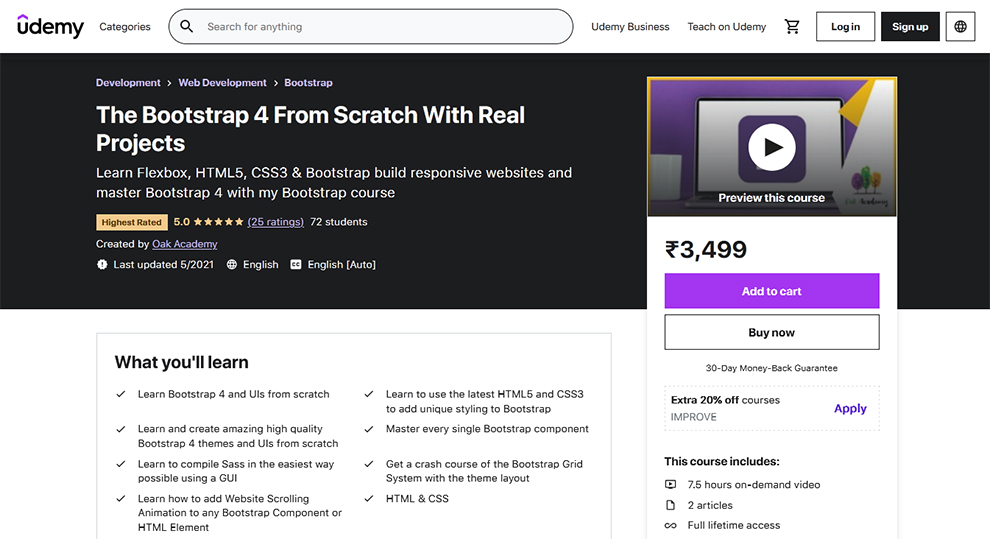Apply the IMPROVE coupon

tap(850, 408)
